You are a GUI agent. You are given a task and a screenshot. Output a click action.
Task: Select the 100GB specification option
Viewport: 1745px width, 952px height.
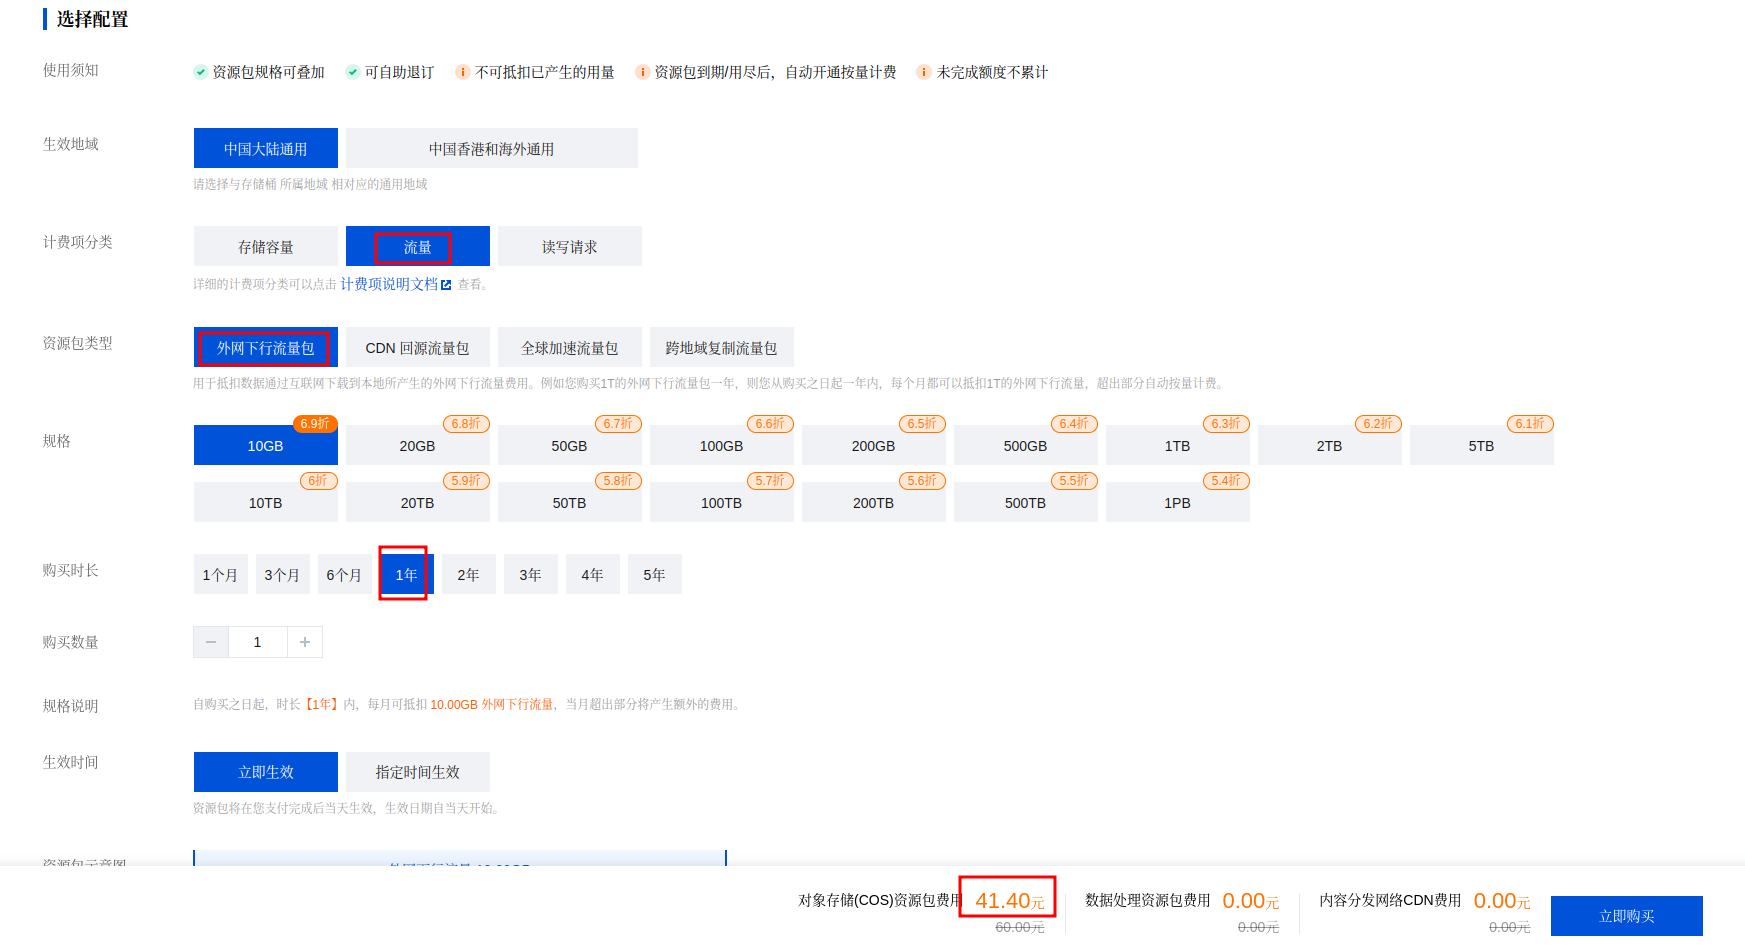[721, 446]
